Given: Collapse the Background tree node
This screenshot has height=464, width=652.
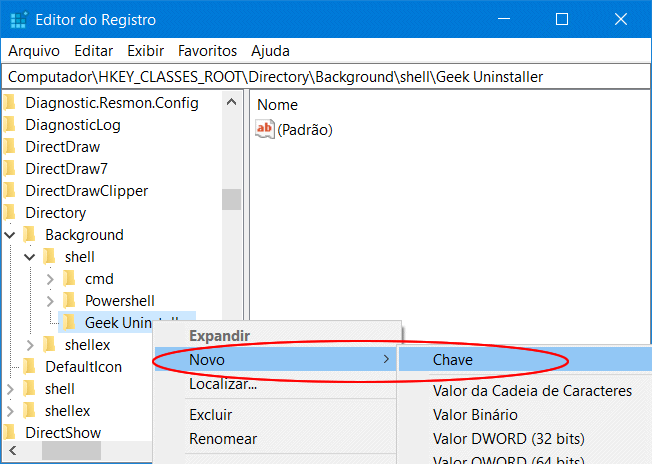Looking at the screenshot, I should [x=10, y=235].
